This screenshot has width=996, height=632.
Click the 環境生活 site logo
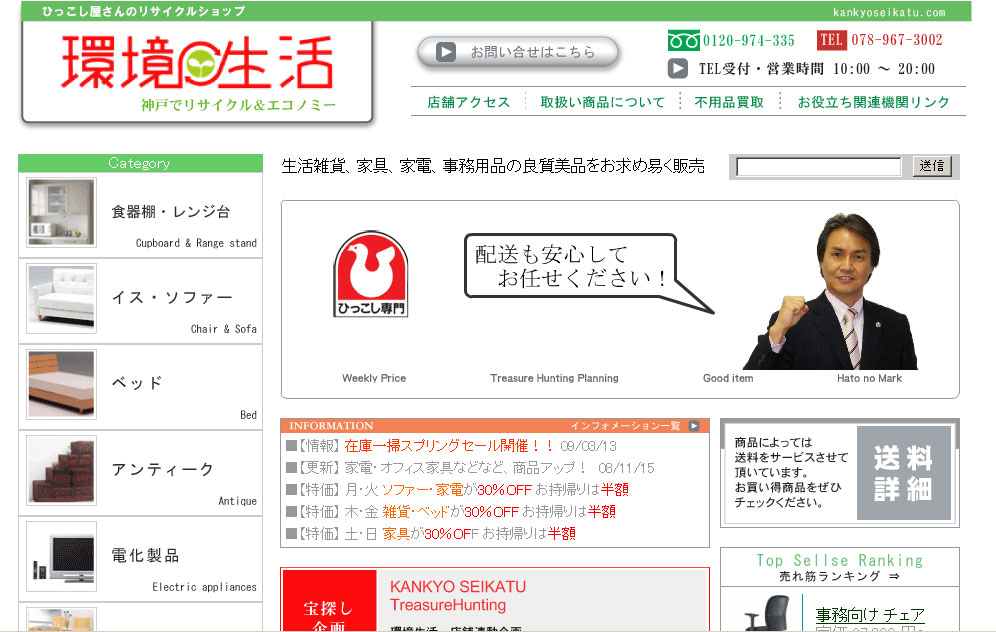click(197, 62)
